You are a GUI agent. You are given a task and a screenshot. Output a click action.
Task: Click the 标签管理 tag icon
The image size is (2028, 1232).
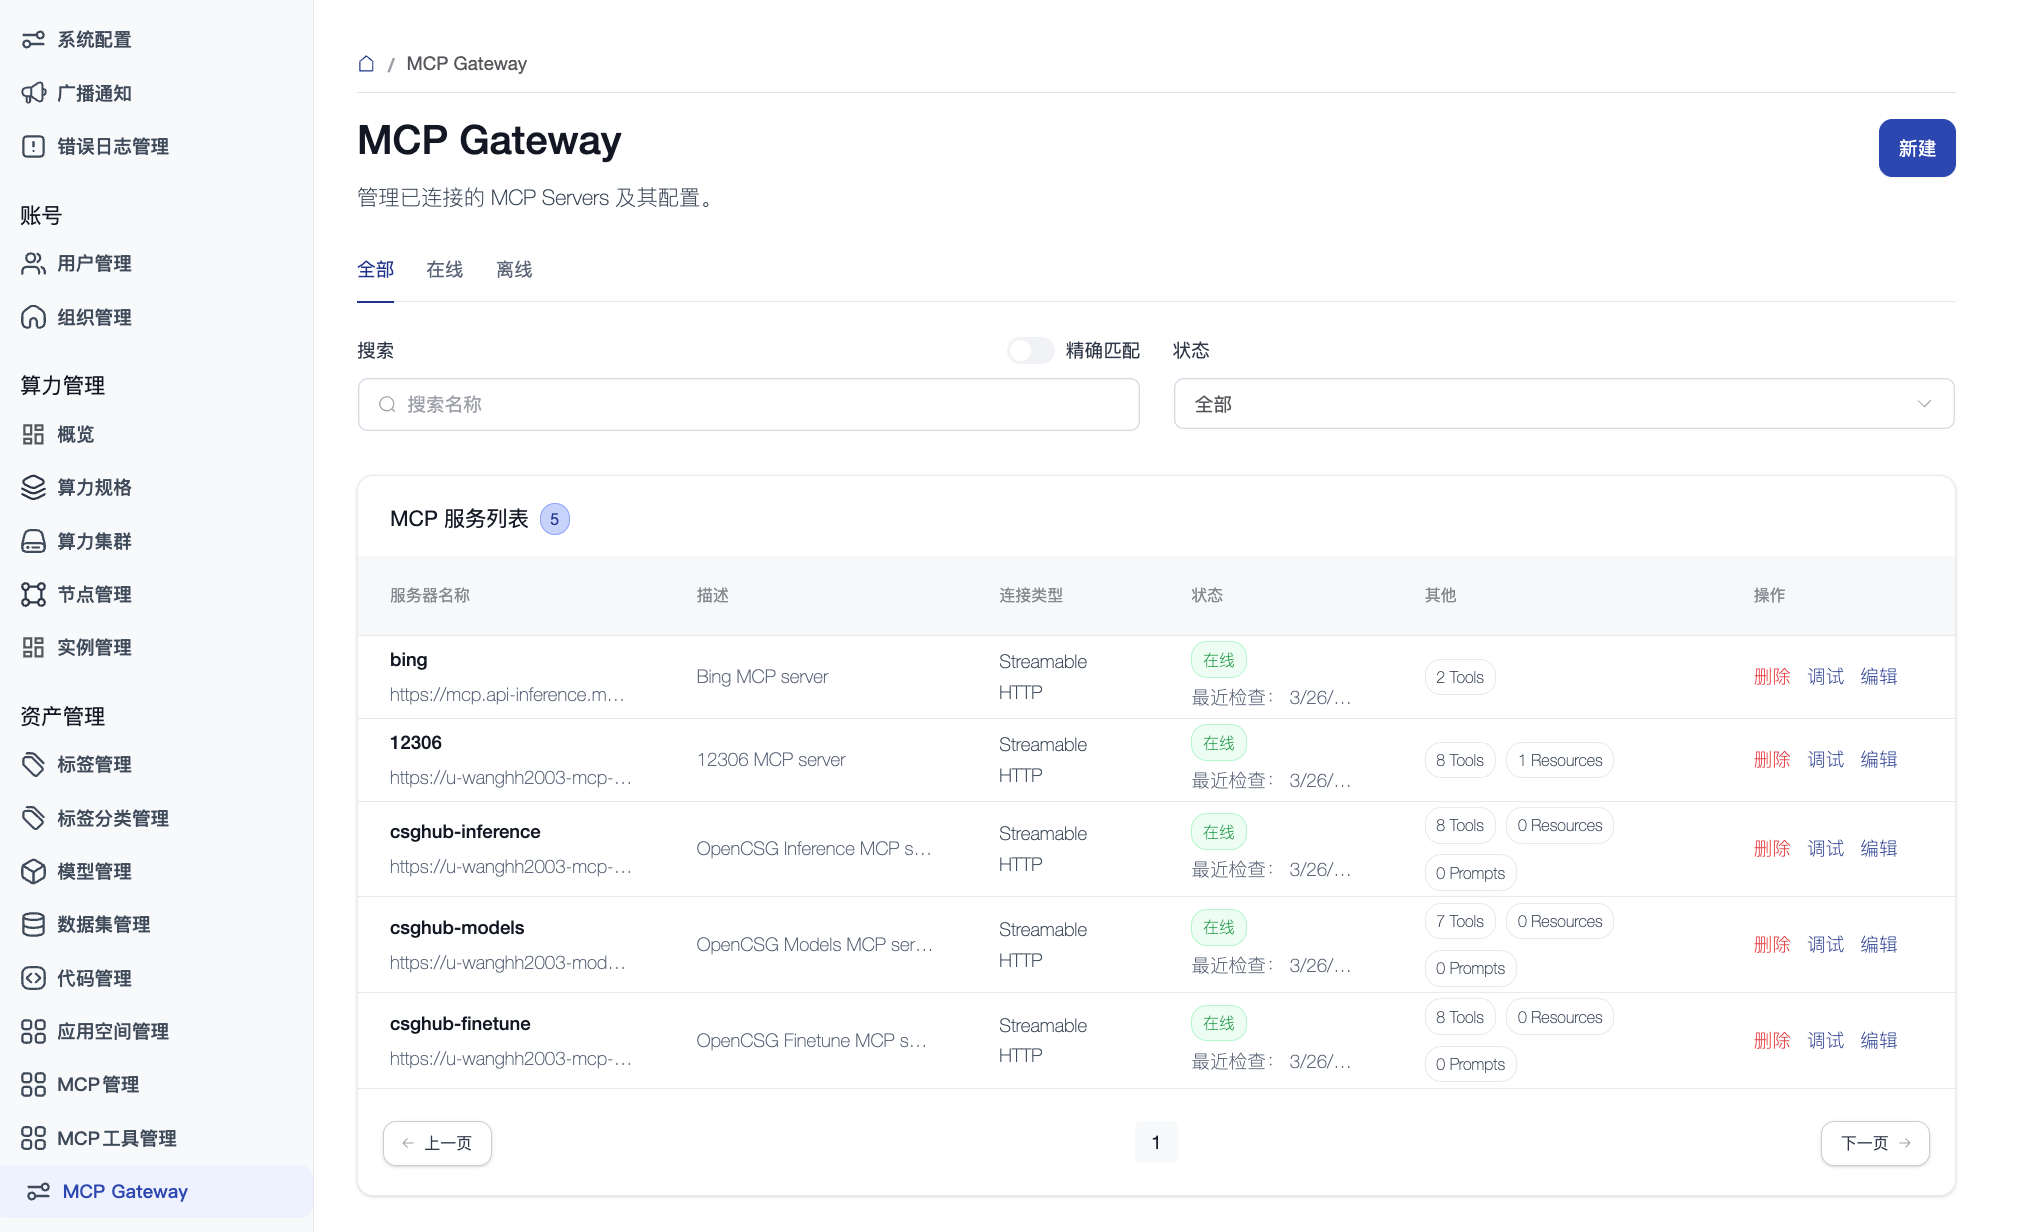click(33, 764)
